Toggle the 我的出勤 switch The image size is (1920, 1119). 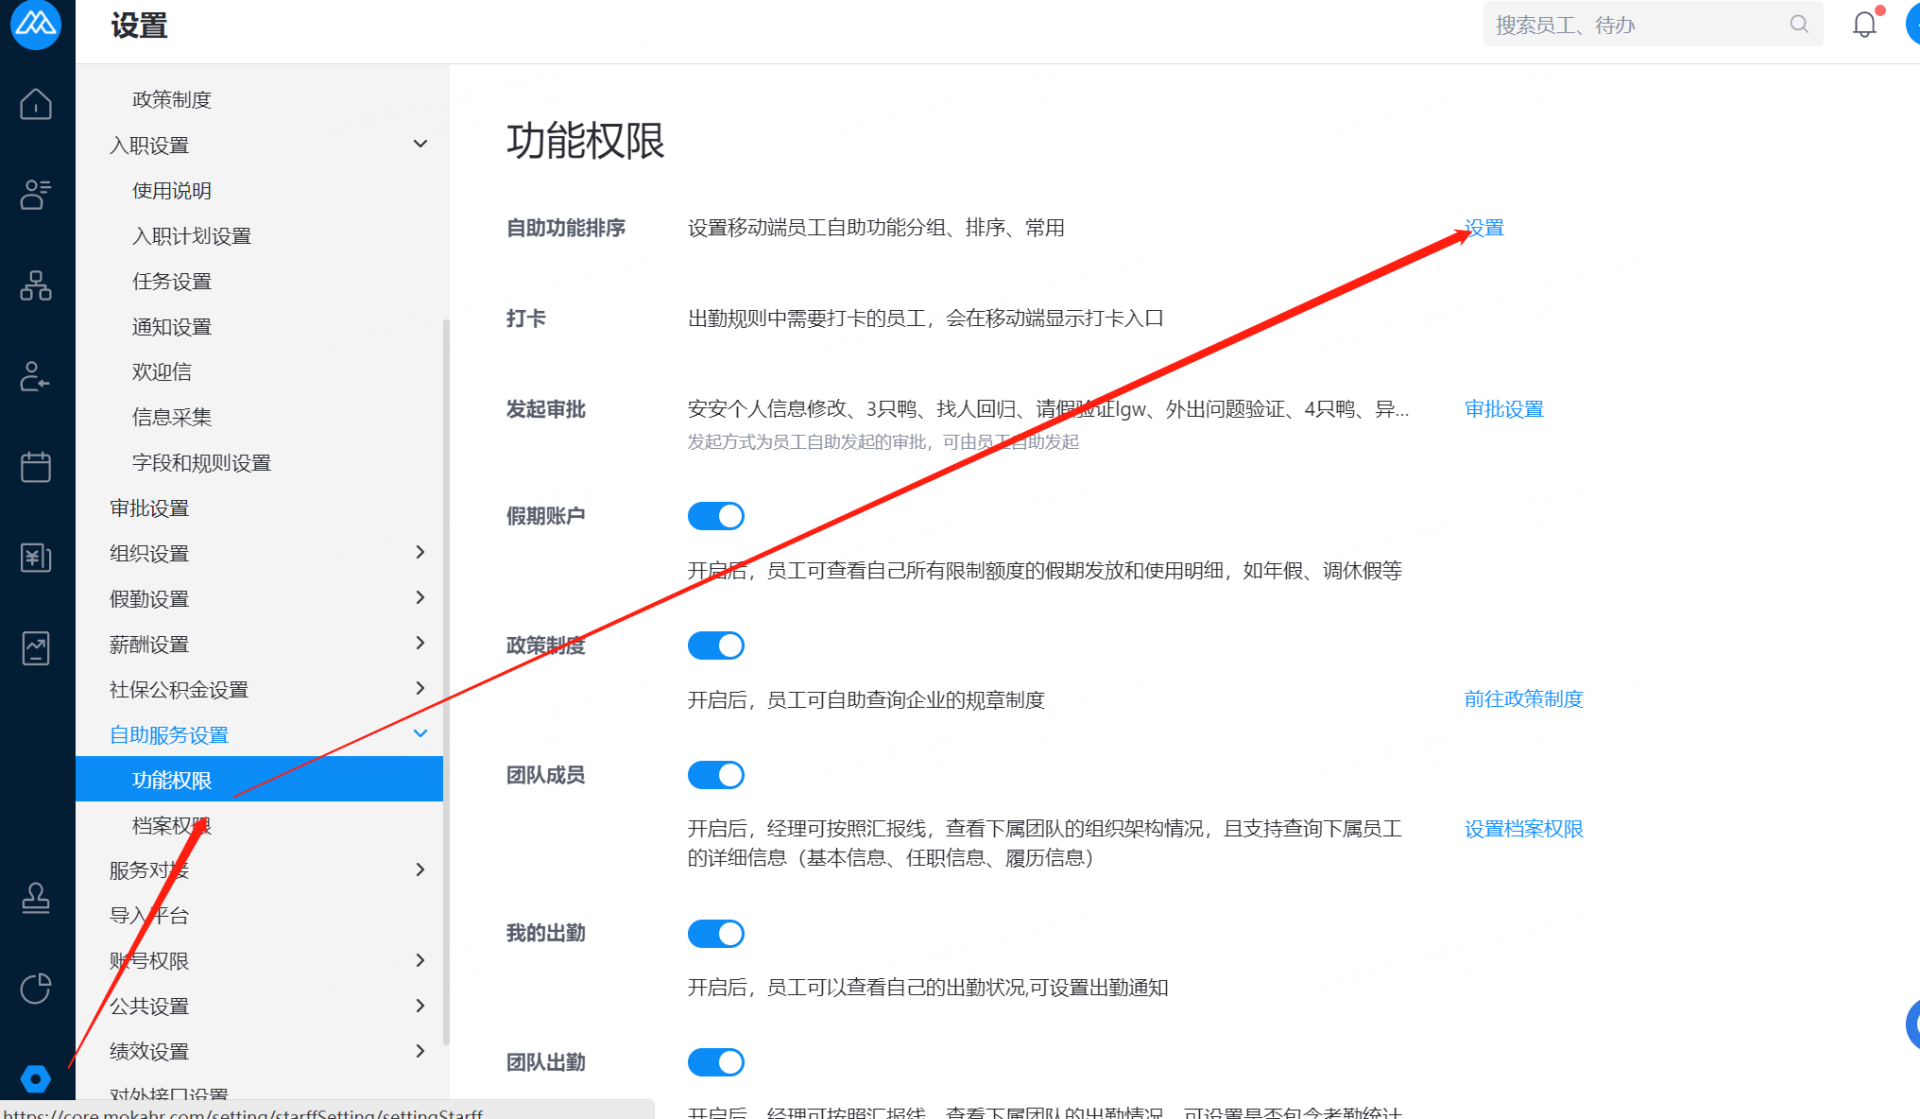[x=716, y=934]
